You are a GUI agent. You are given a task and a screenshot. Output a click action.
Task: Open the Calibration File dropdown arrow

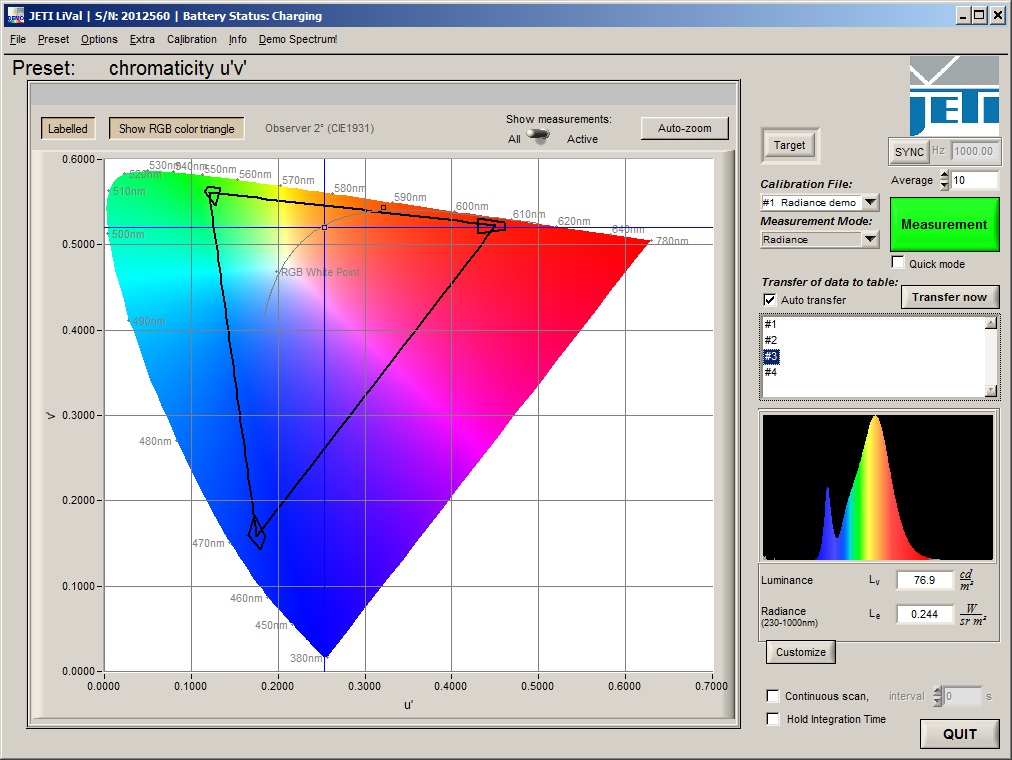coord(870,202)
